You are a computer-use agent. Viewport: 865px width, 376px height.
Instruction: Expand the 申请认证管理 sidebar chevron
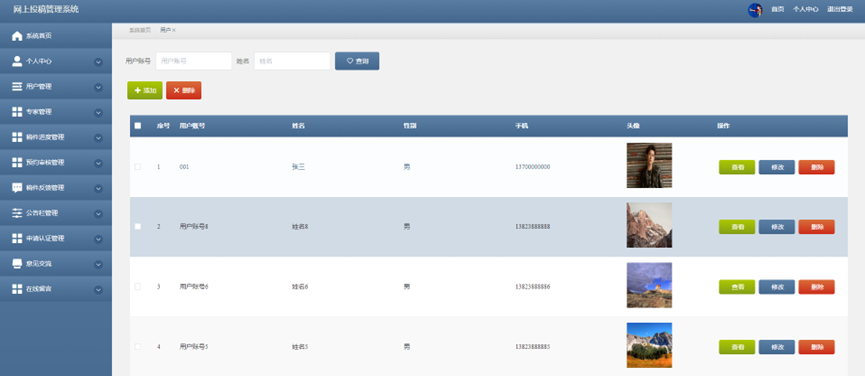99,239
